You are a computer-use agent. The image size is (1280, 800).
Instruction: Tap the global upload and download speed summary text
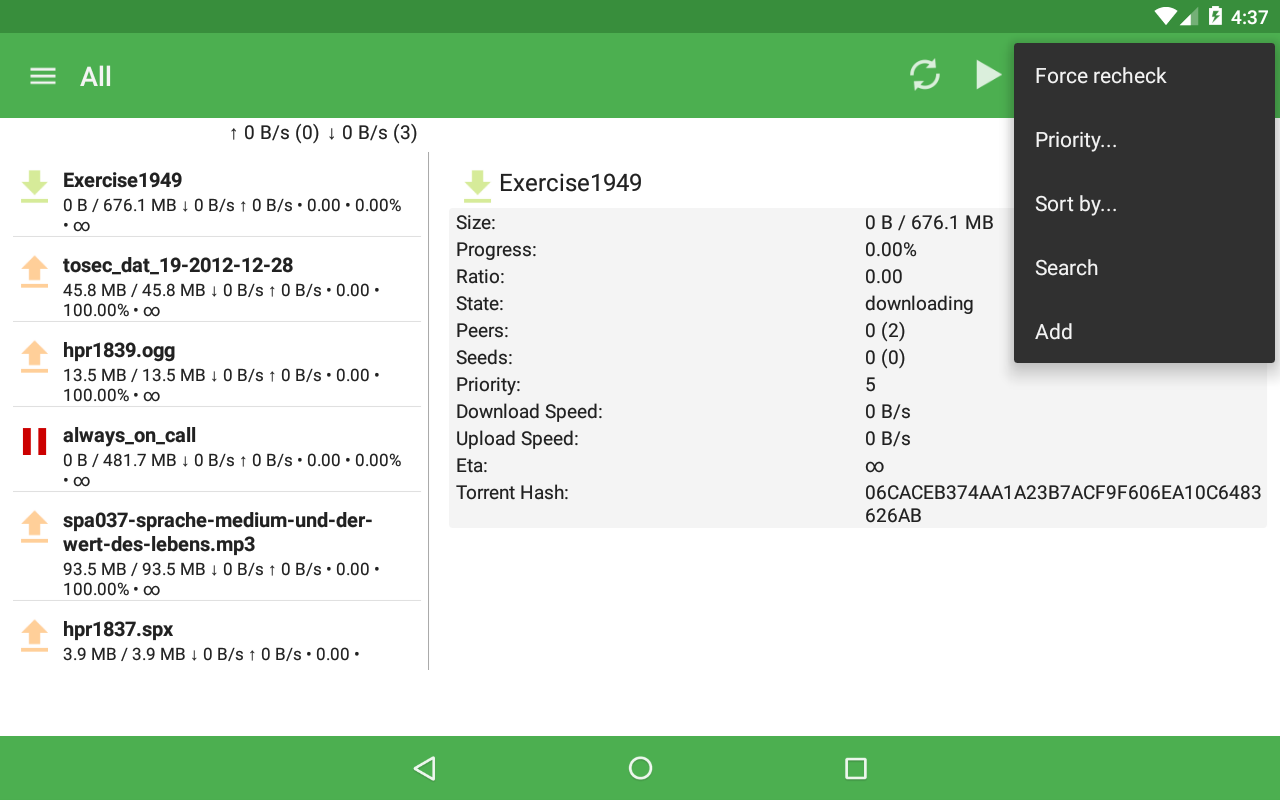coord(323,133)
